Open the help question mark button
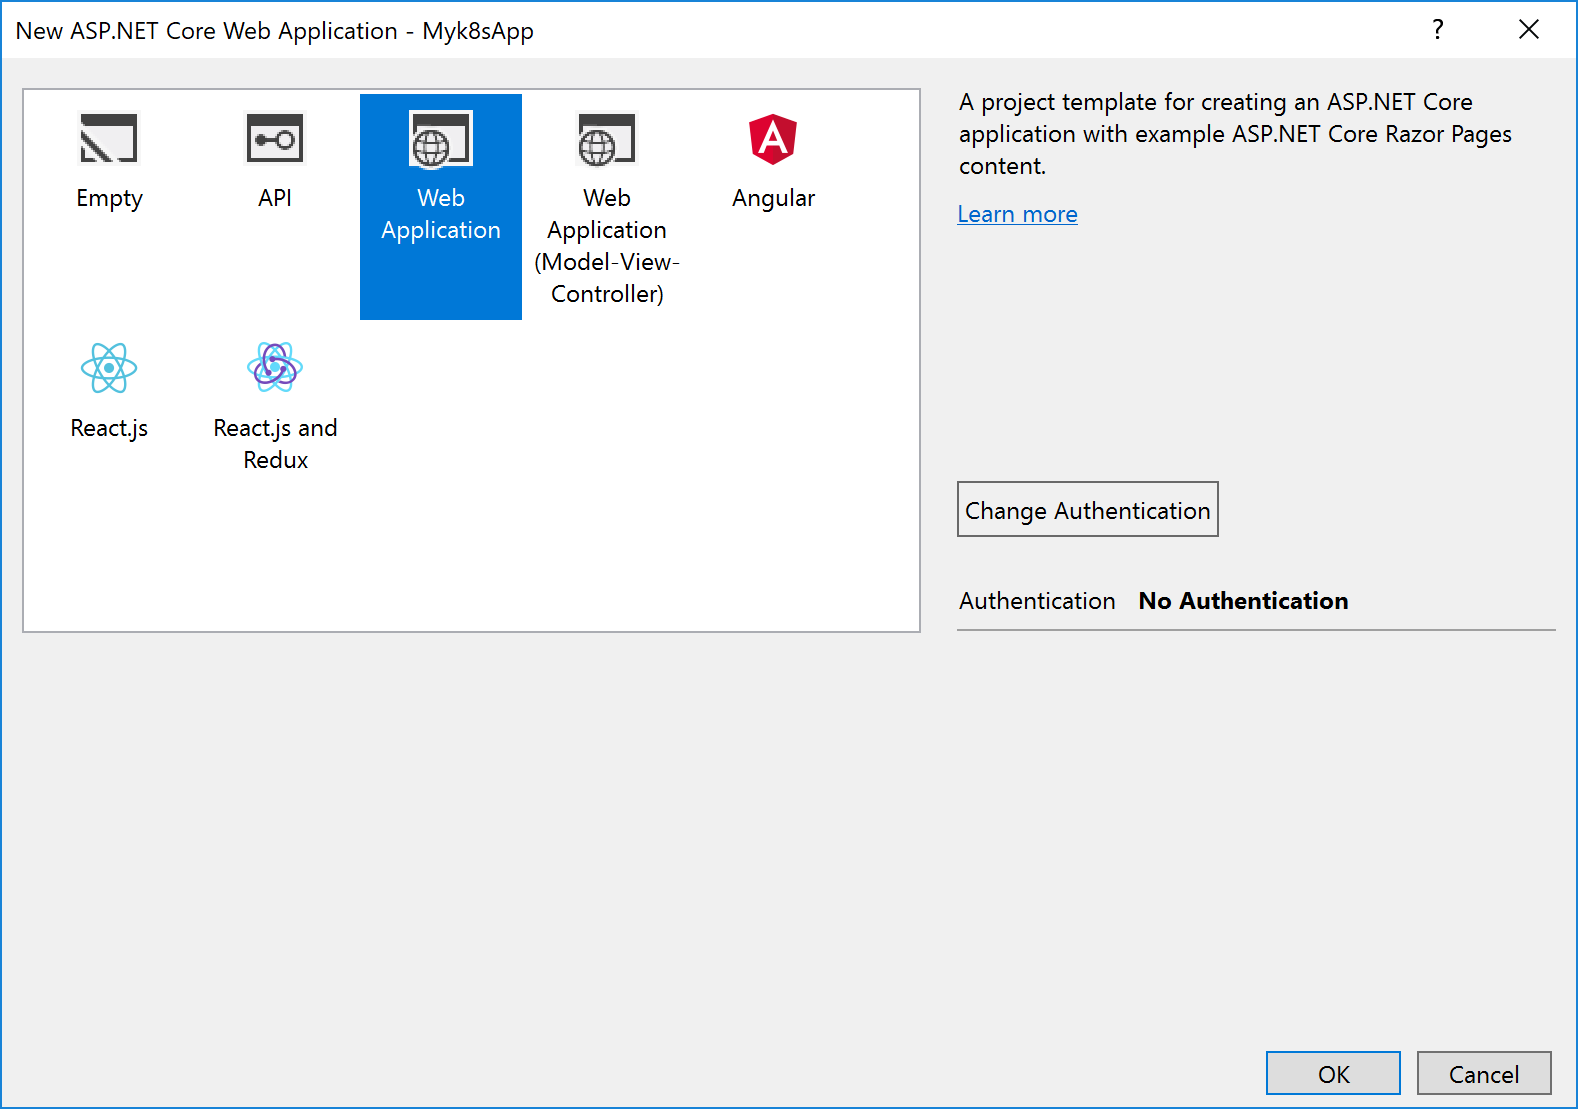Viewport: 1578px width, 1109px height. pos(1438,30)
